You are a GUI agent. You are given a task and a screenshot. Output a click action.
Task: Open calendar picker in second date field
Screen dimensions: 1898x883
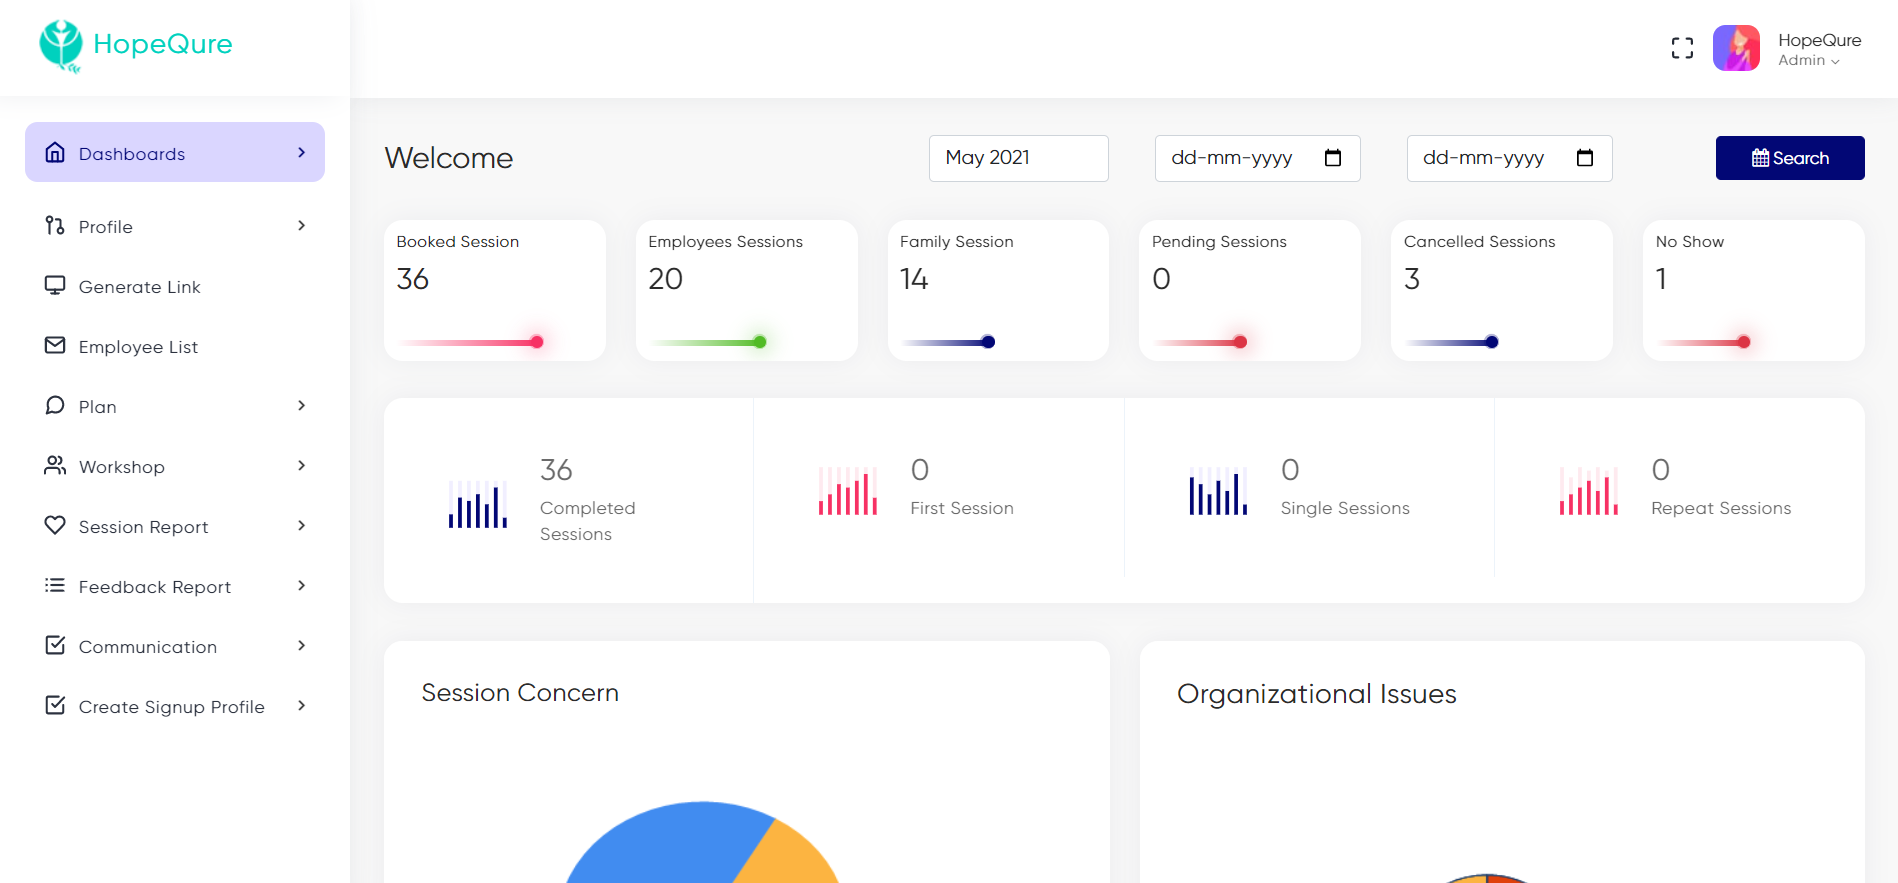[1584, 158]
